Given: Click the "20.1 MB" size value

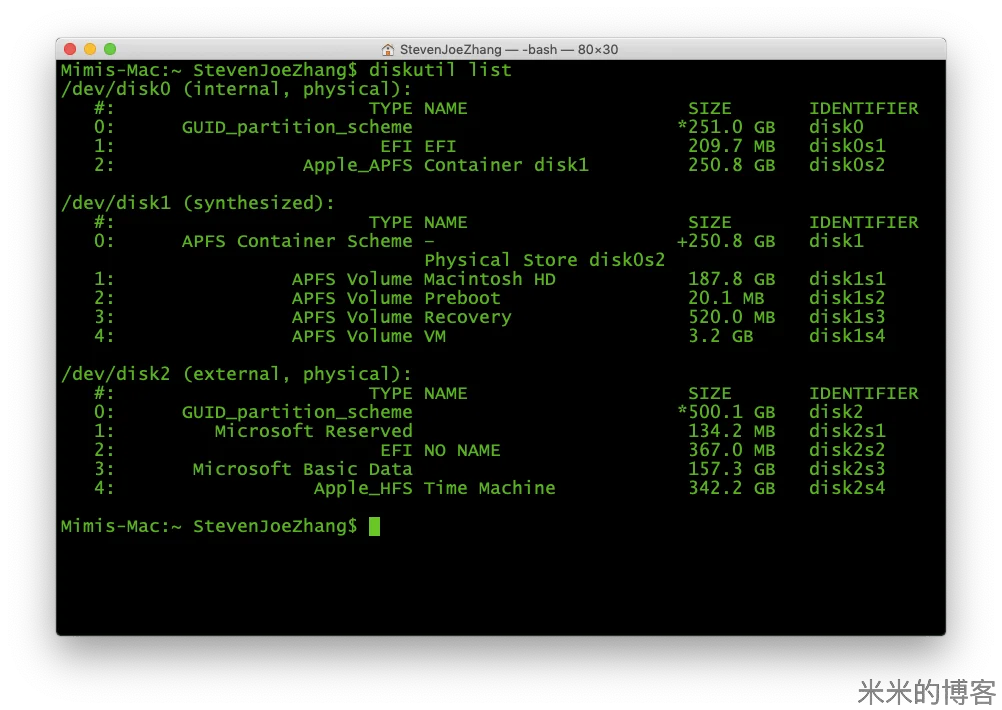Looking at the screenshot, I should pos(727,298).
